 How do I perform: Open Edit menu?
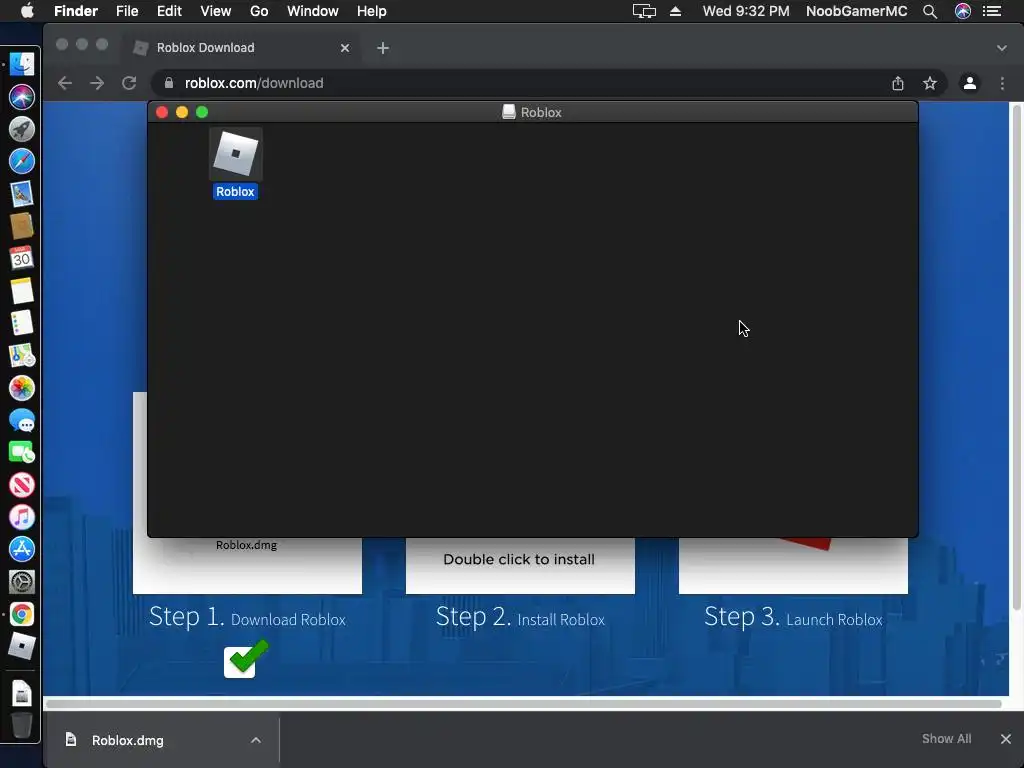pyautogui.click(x=169, y=11)
